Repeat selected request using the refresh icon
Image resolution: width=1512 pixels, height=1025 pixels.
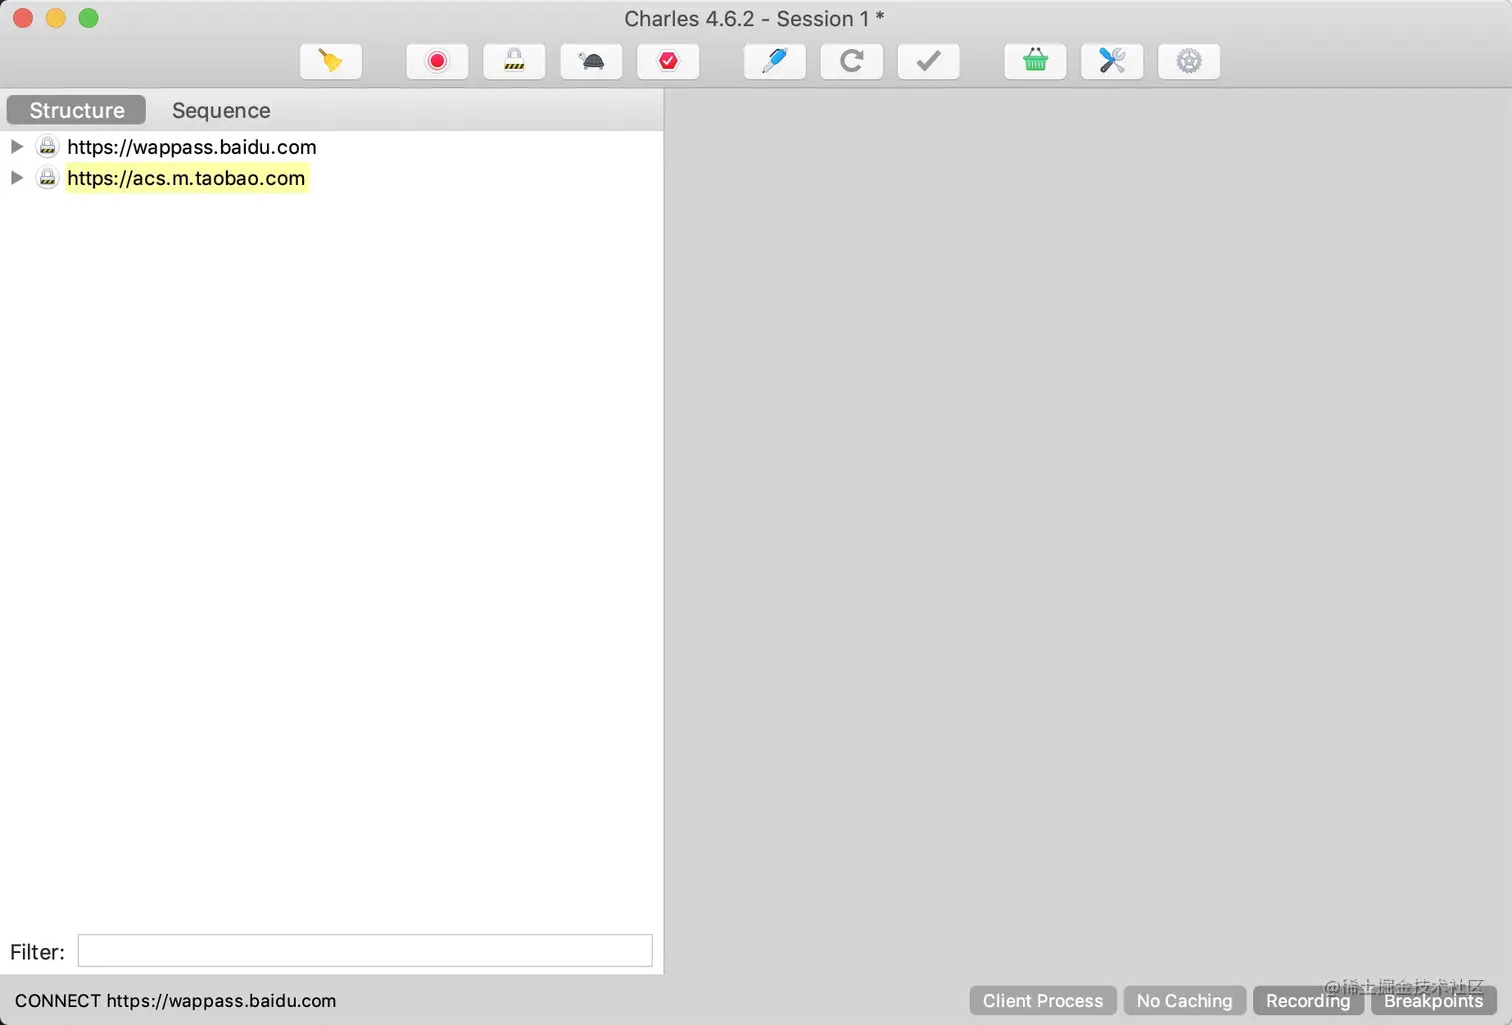click(x=852, y=61)
